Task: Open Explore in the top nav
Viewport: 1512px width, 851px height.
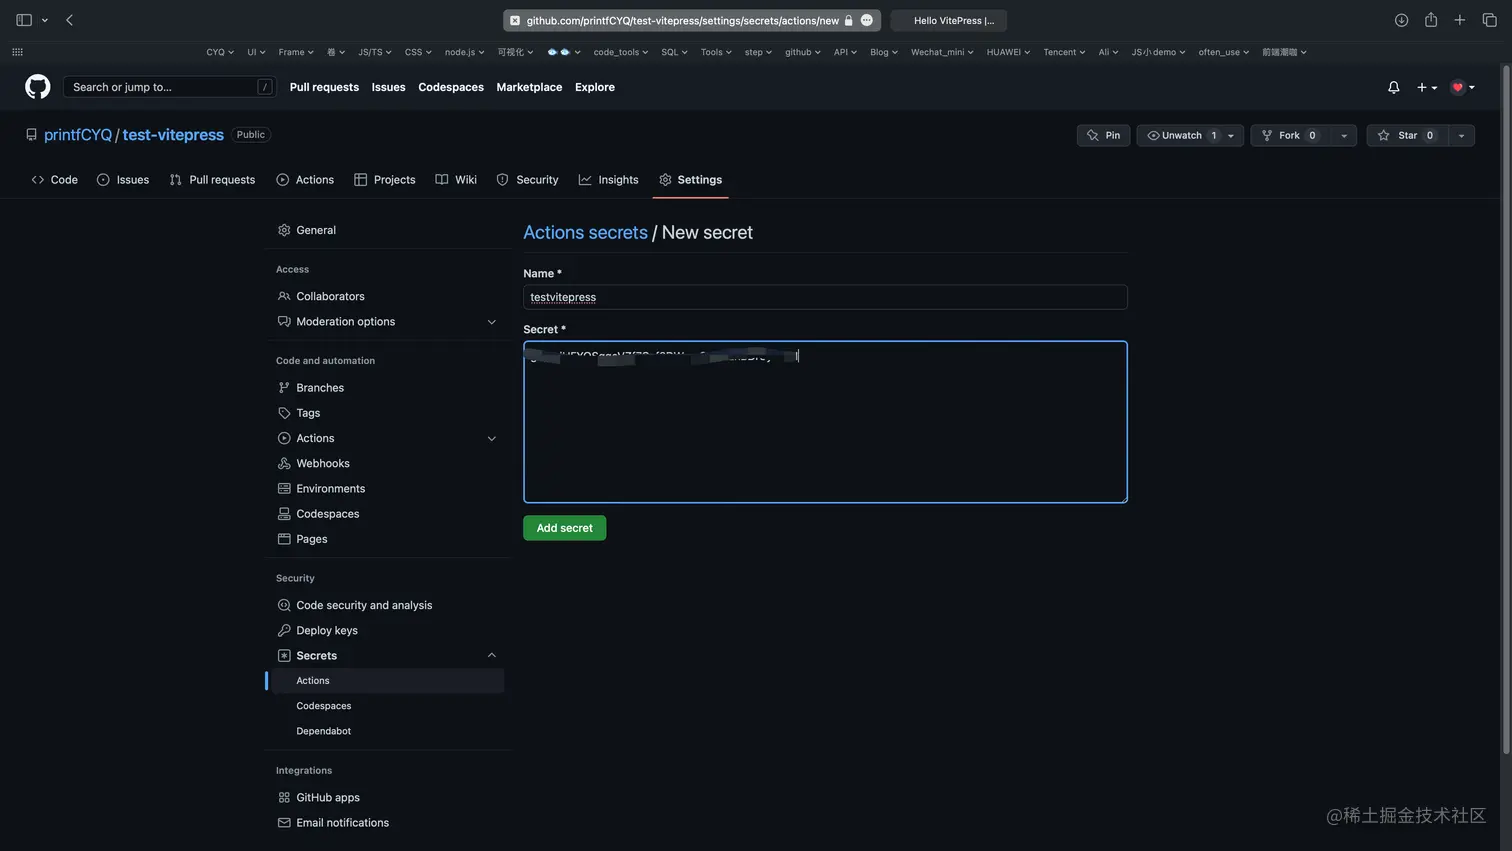Action: (595, 87)
